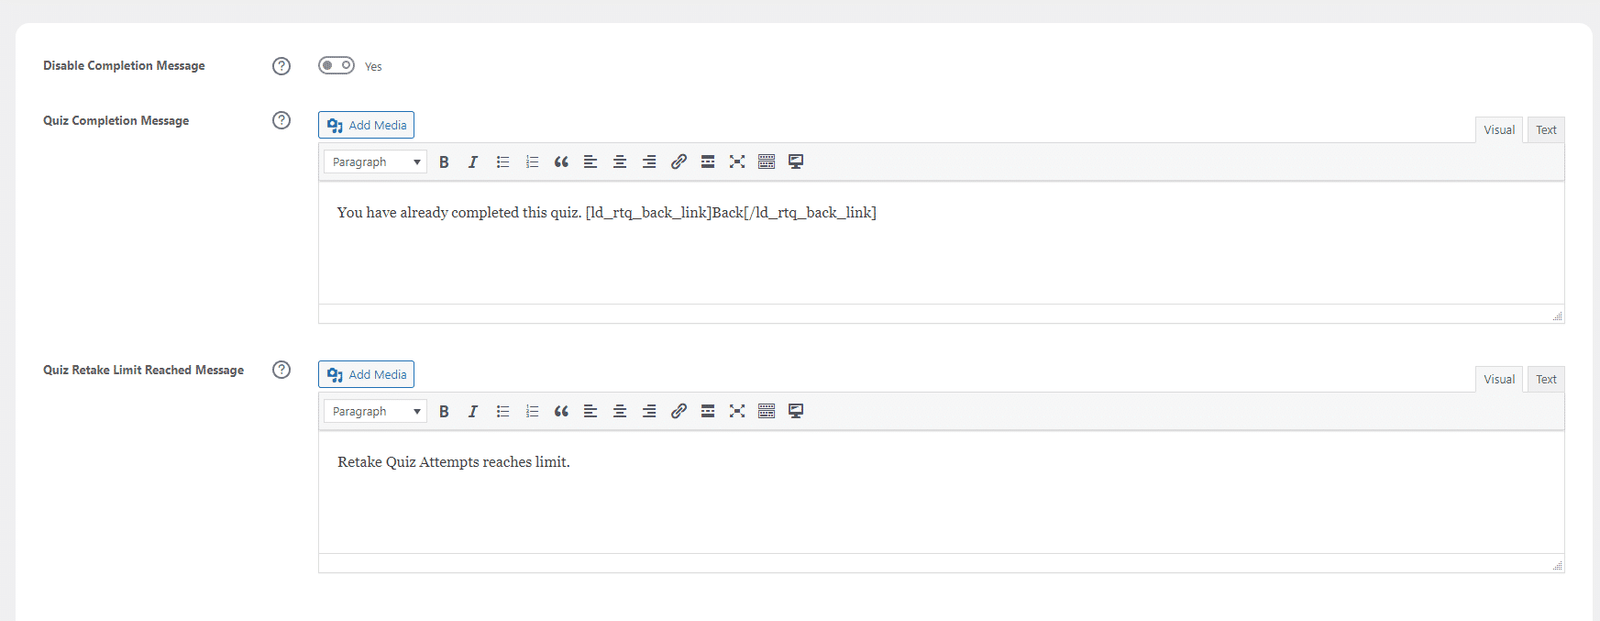Click Add Media for Retake Limit Reached Message
This screenshot has height=621, width=1600.
click(x=366, y=374)
